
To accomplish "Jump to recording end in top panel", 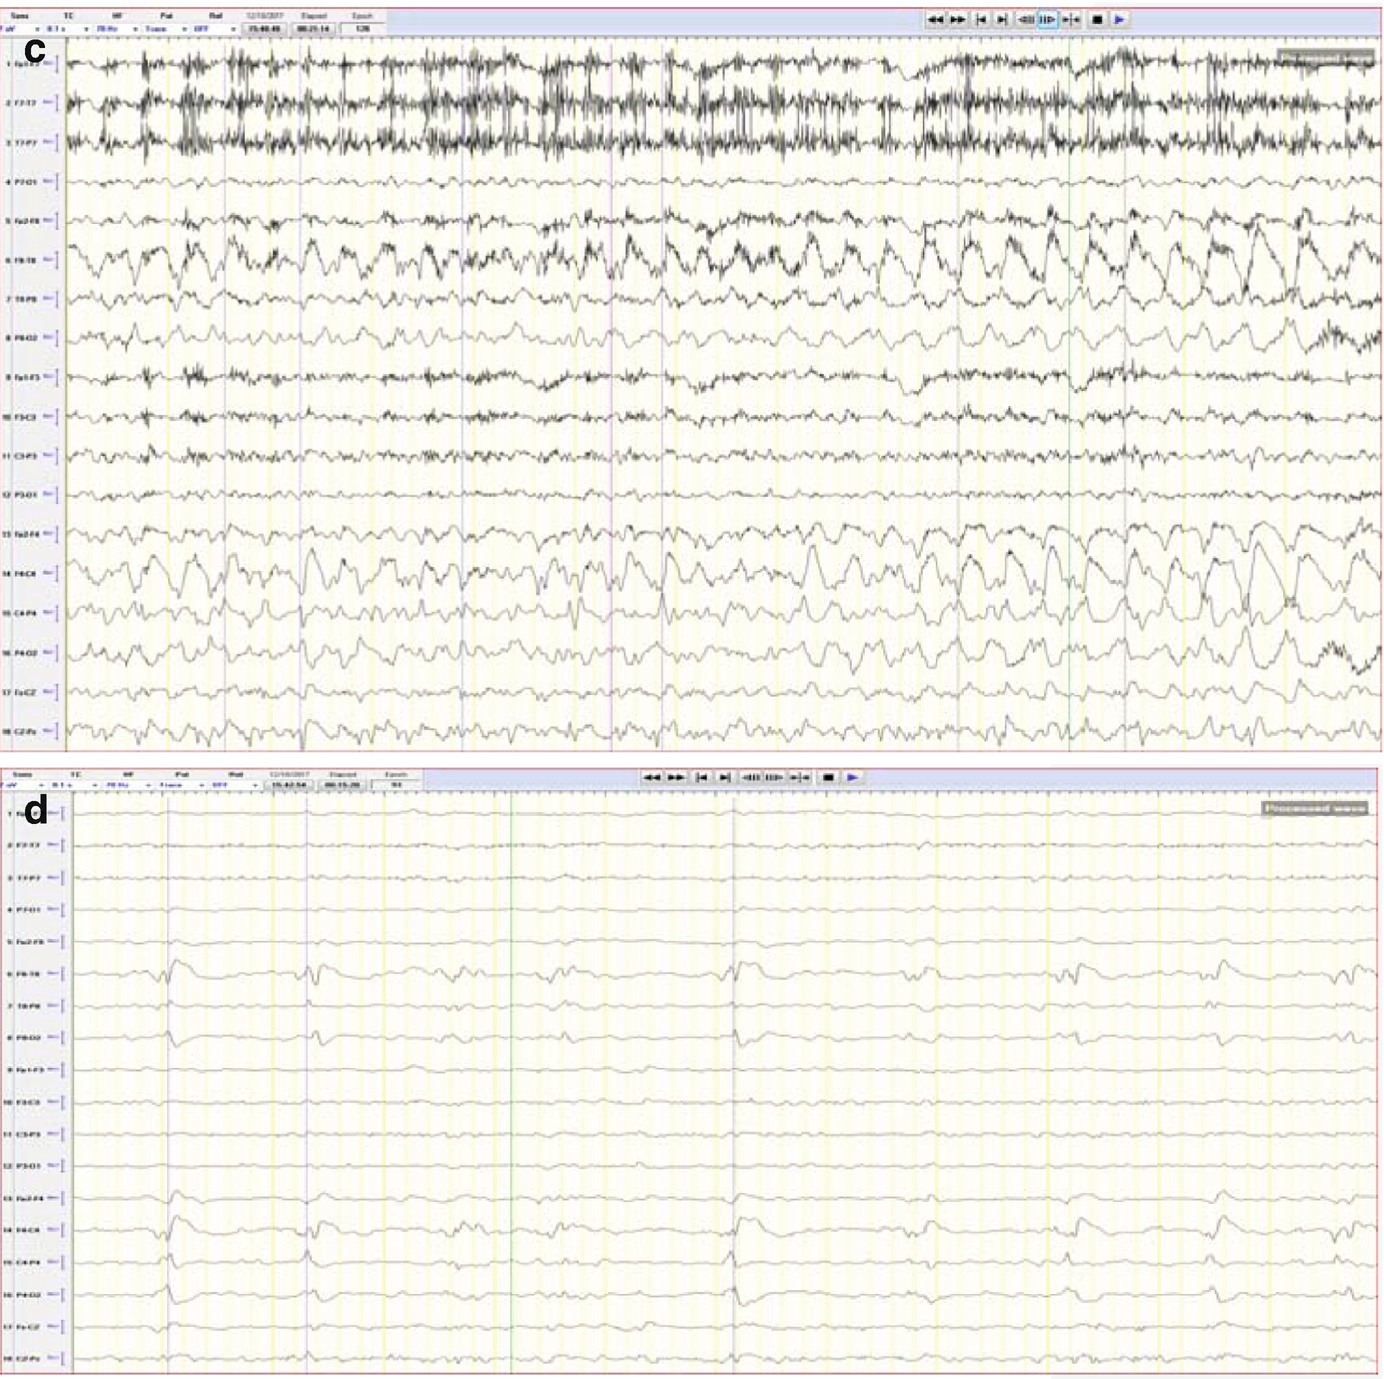I will [1002, 19].
